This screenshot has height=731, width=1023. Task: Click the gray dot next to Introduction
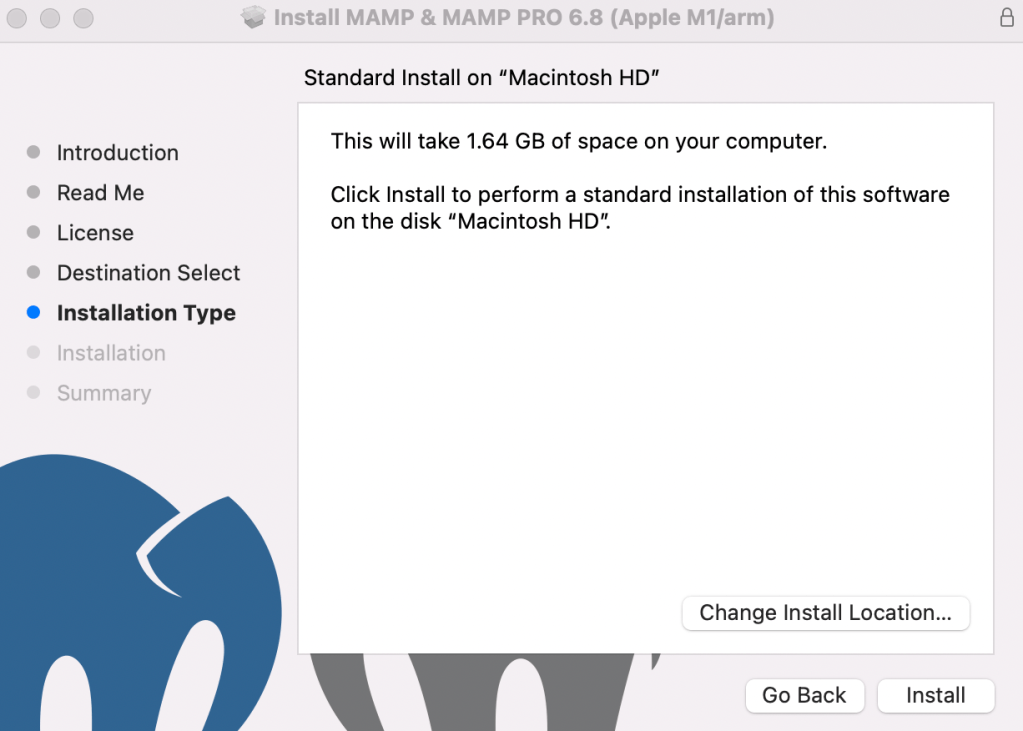pyautogui.click(x=33, y=152)
